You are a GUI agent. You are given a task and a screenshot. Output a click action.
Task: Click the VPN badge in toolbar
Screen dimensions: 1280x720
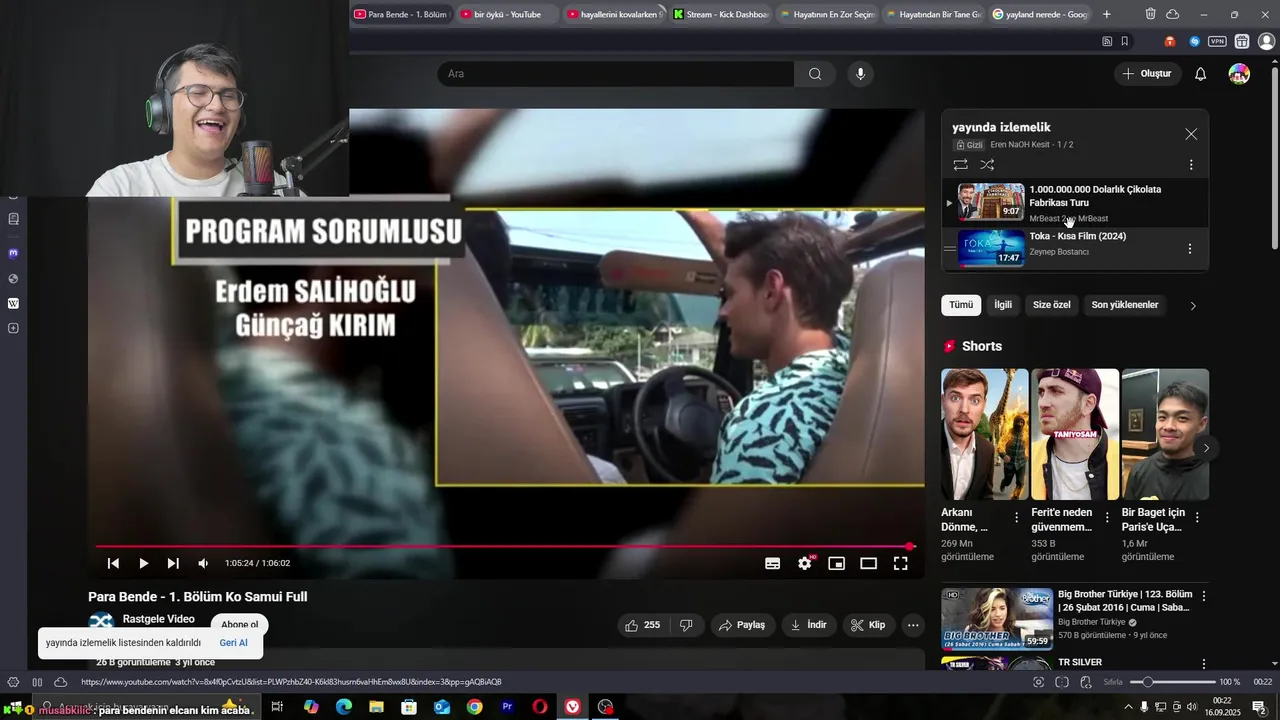pos(1217,41)
